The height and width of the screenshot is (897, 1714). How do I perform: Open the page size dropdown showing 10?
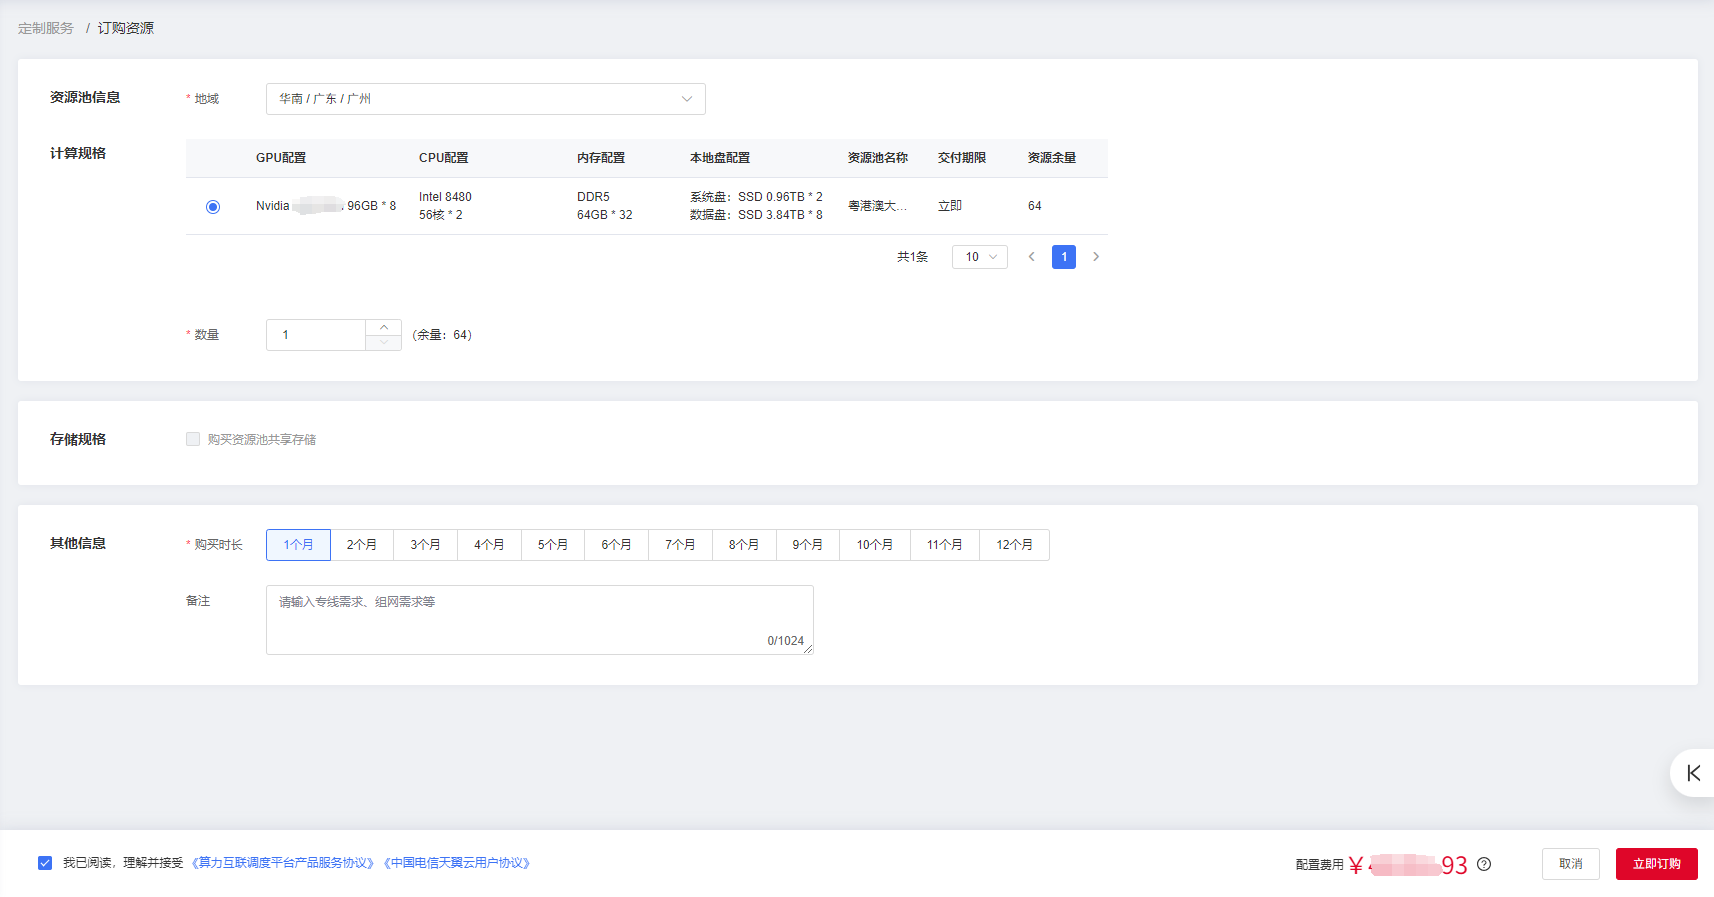pos(980,257)
